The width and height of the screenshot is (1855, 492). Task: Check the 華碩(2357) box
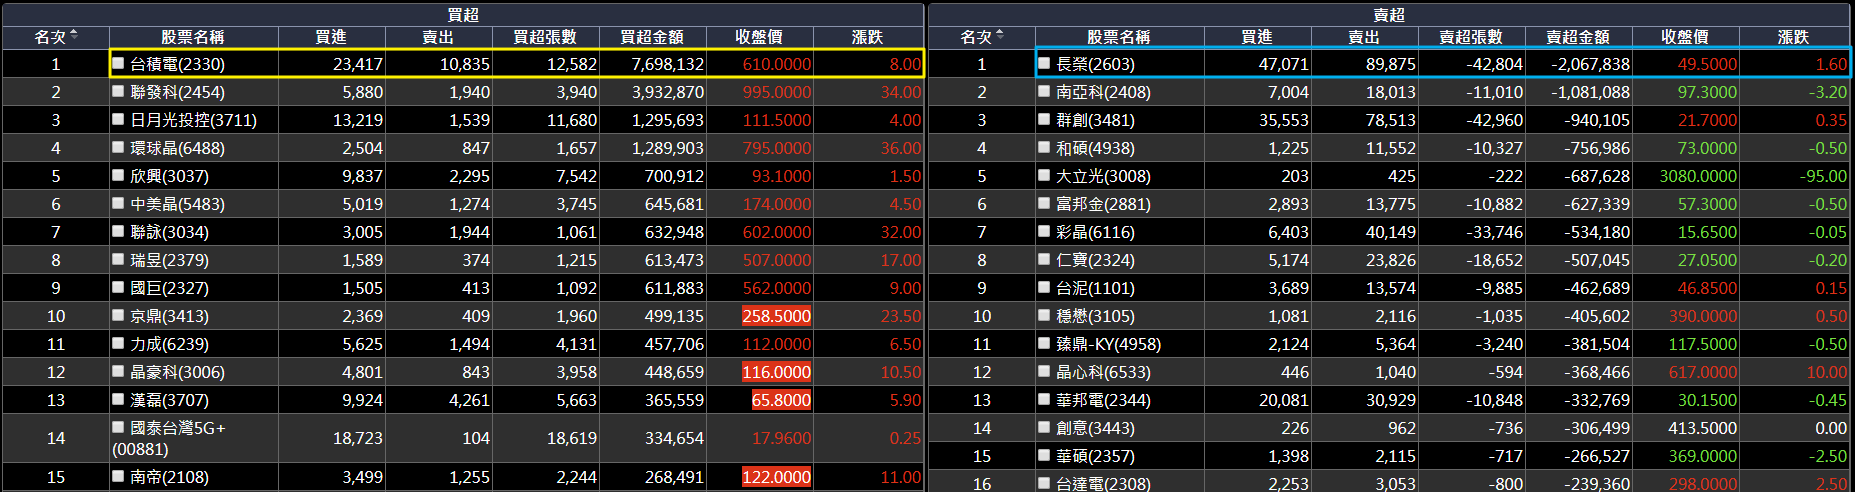tap(1045, 455)
